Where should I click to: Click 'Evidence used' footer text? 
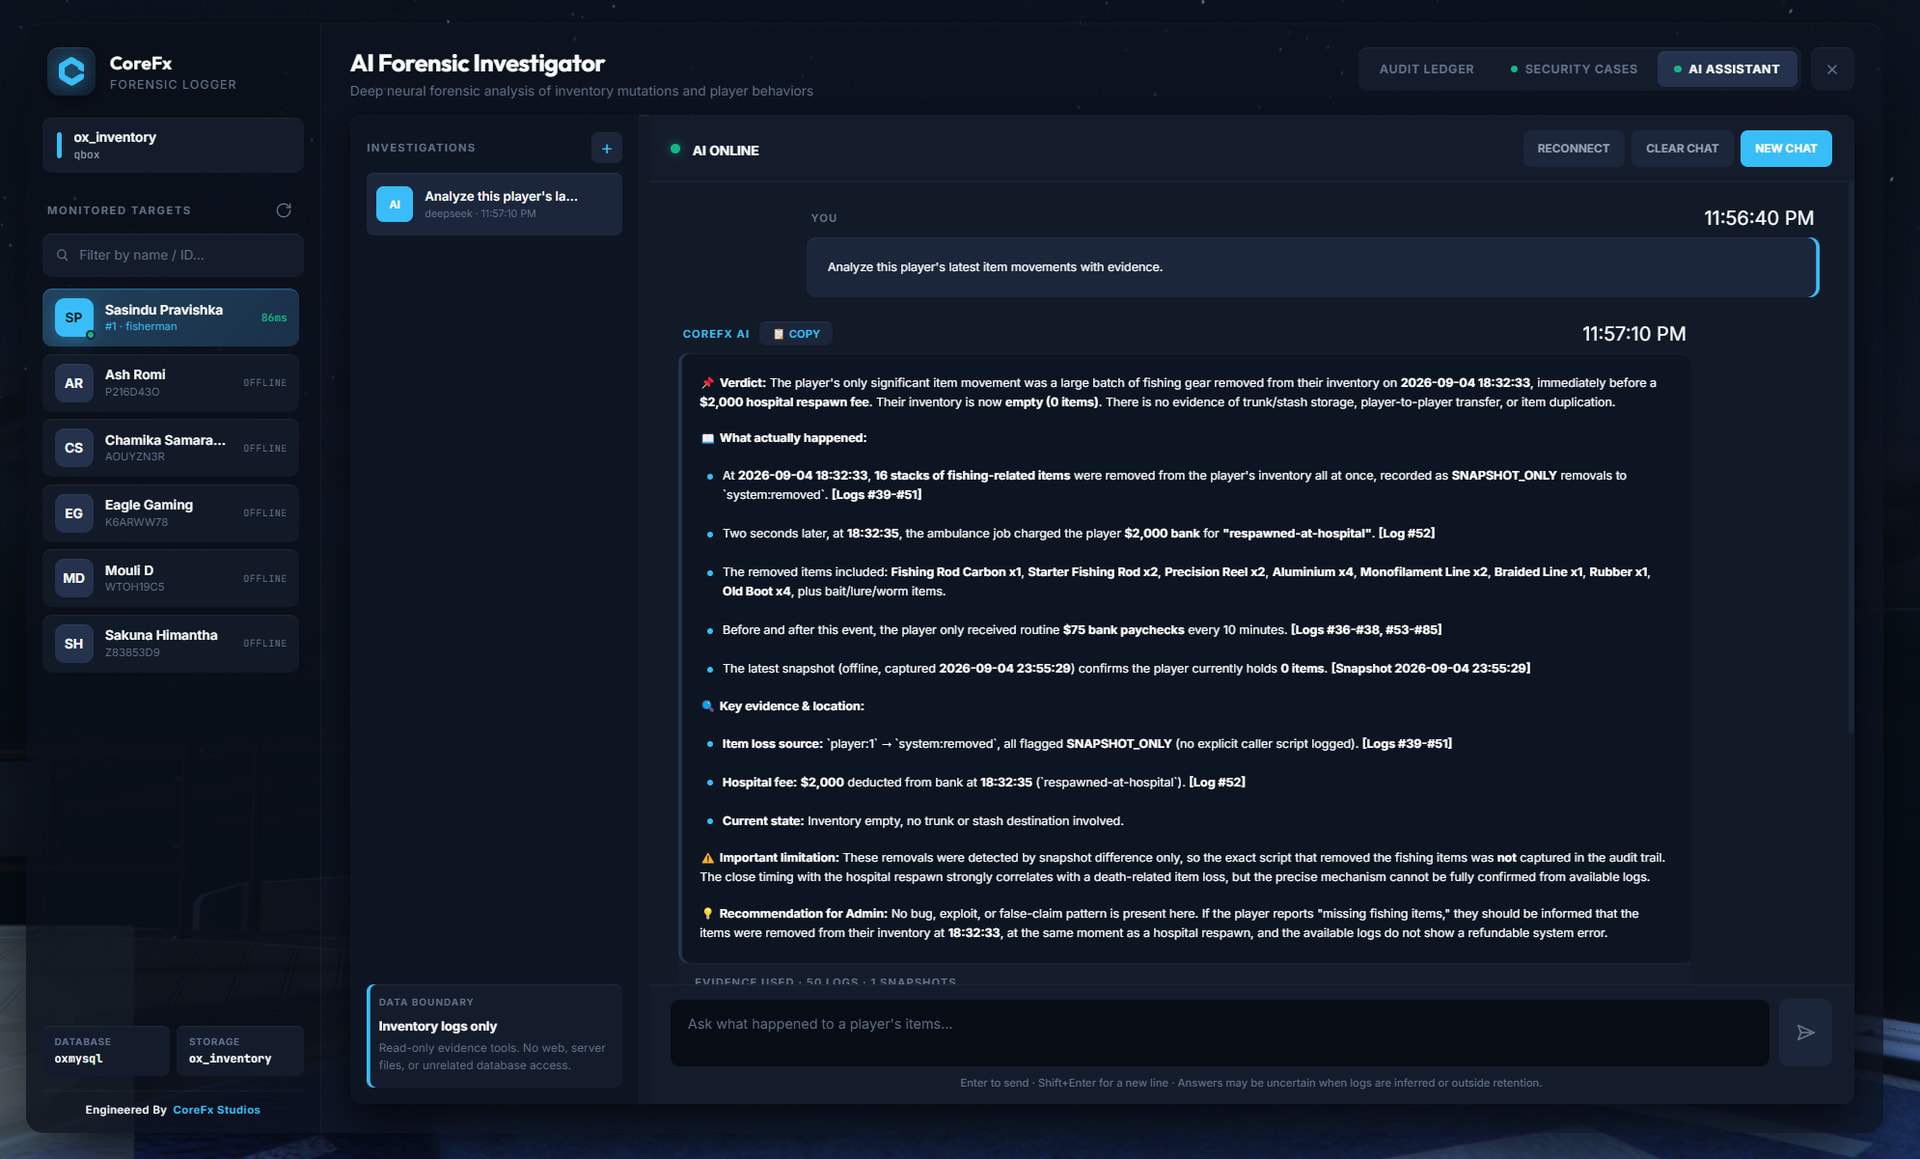[825, 981]
